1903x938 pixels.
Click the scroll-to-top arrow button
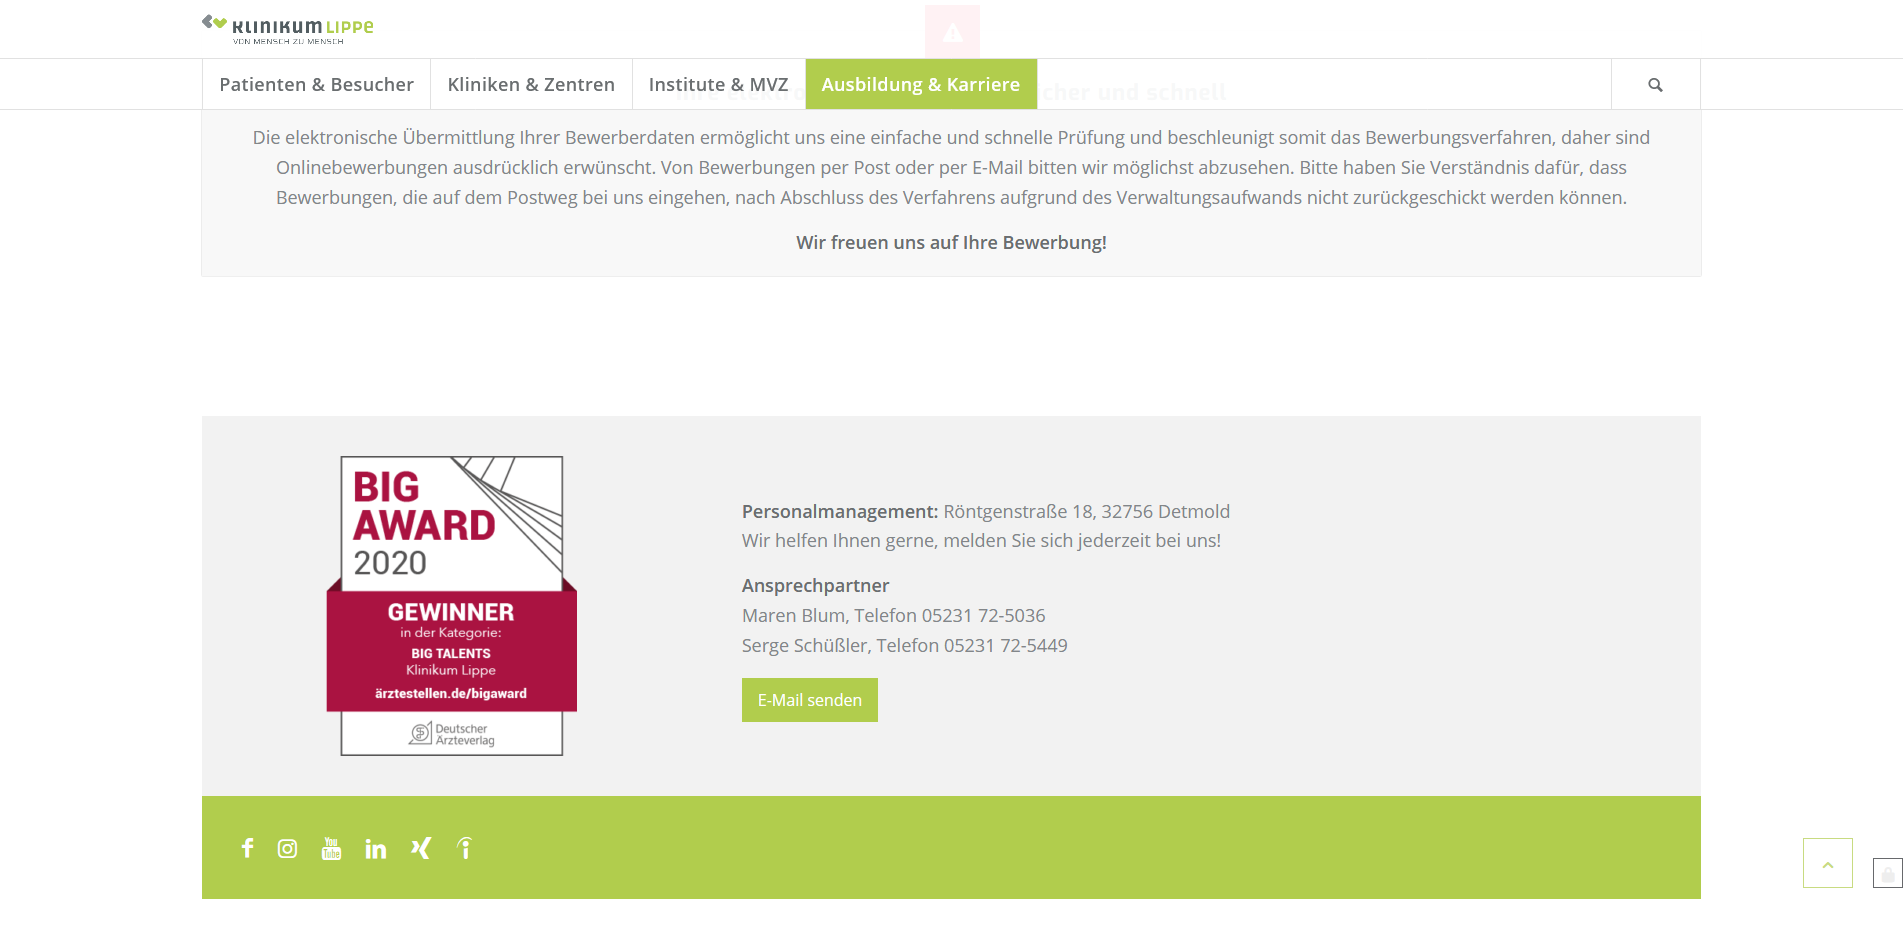point(1828,863)
